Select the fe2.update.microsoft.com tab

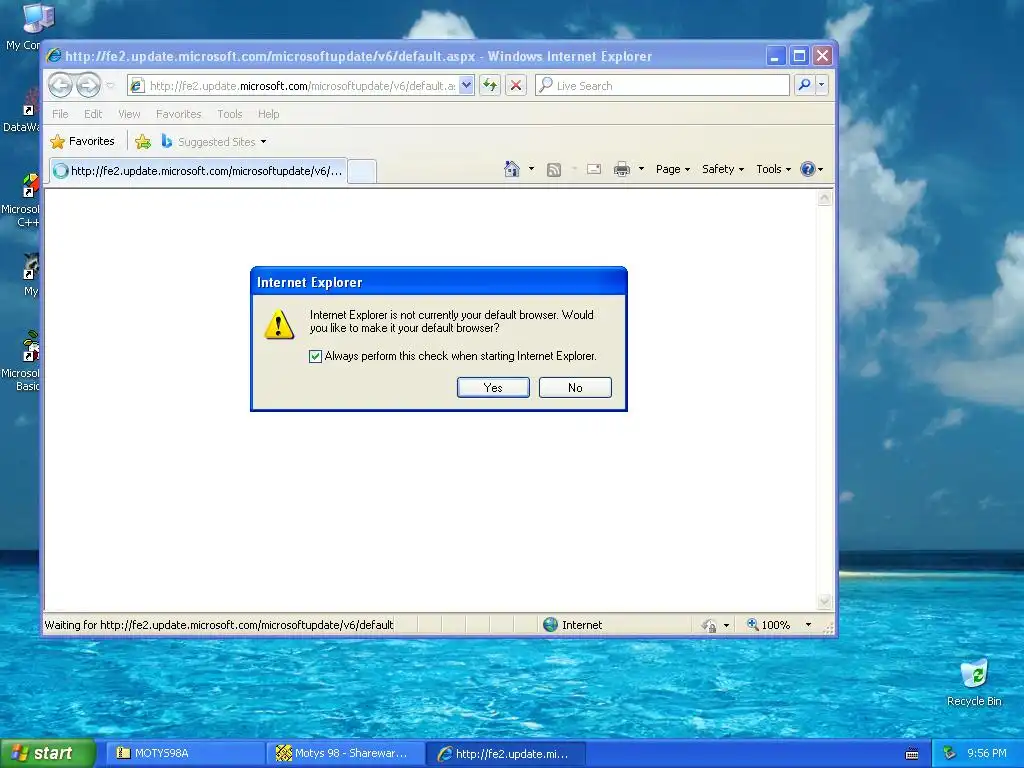(197, 171)
